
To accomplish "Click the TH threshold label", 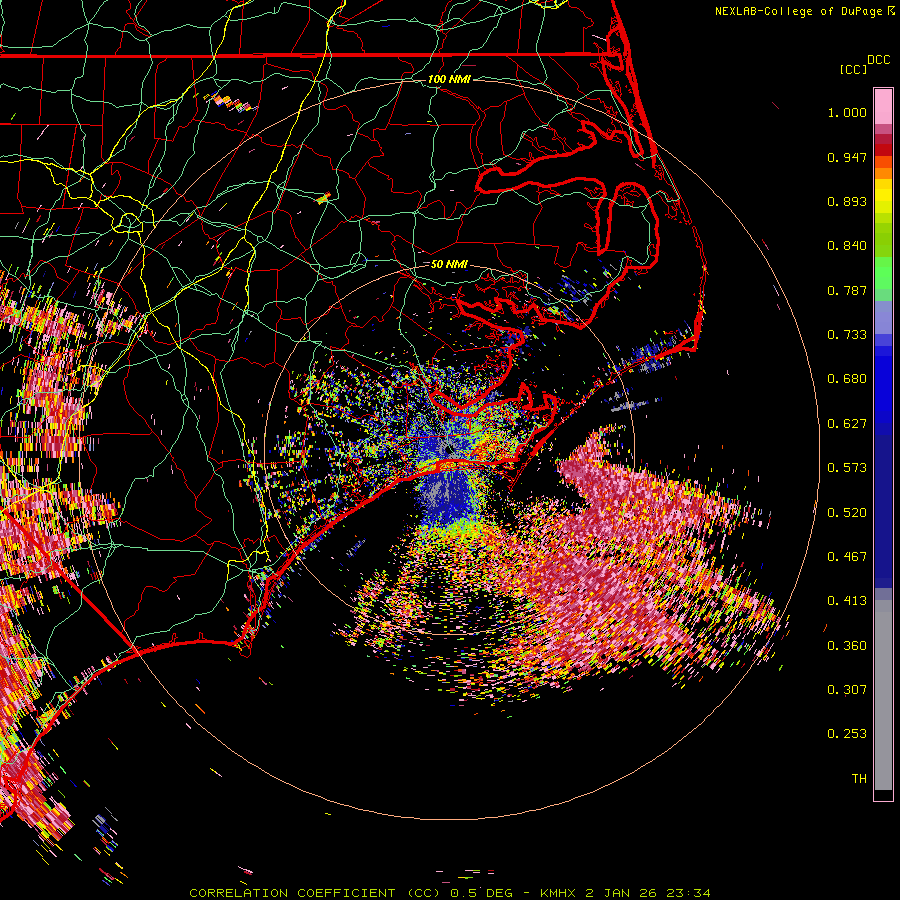I will (859, 779).
